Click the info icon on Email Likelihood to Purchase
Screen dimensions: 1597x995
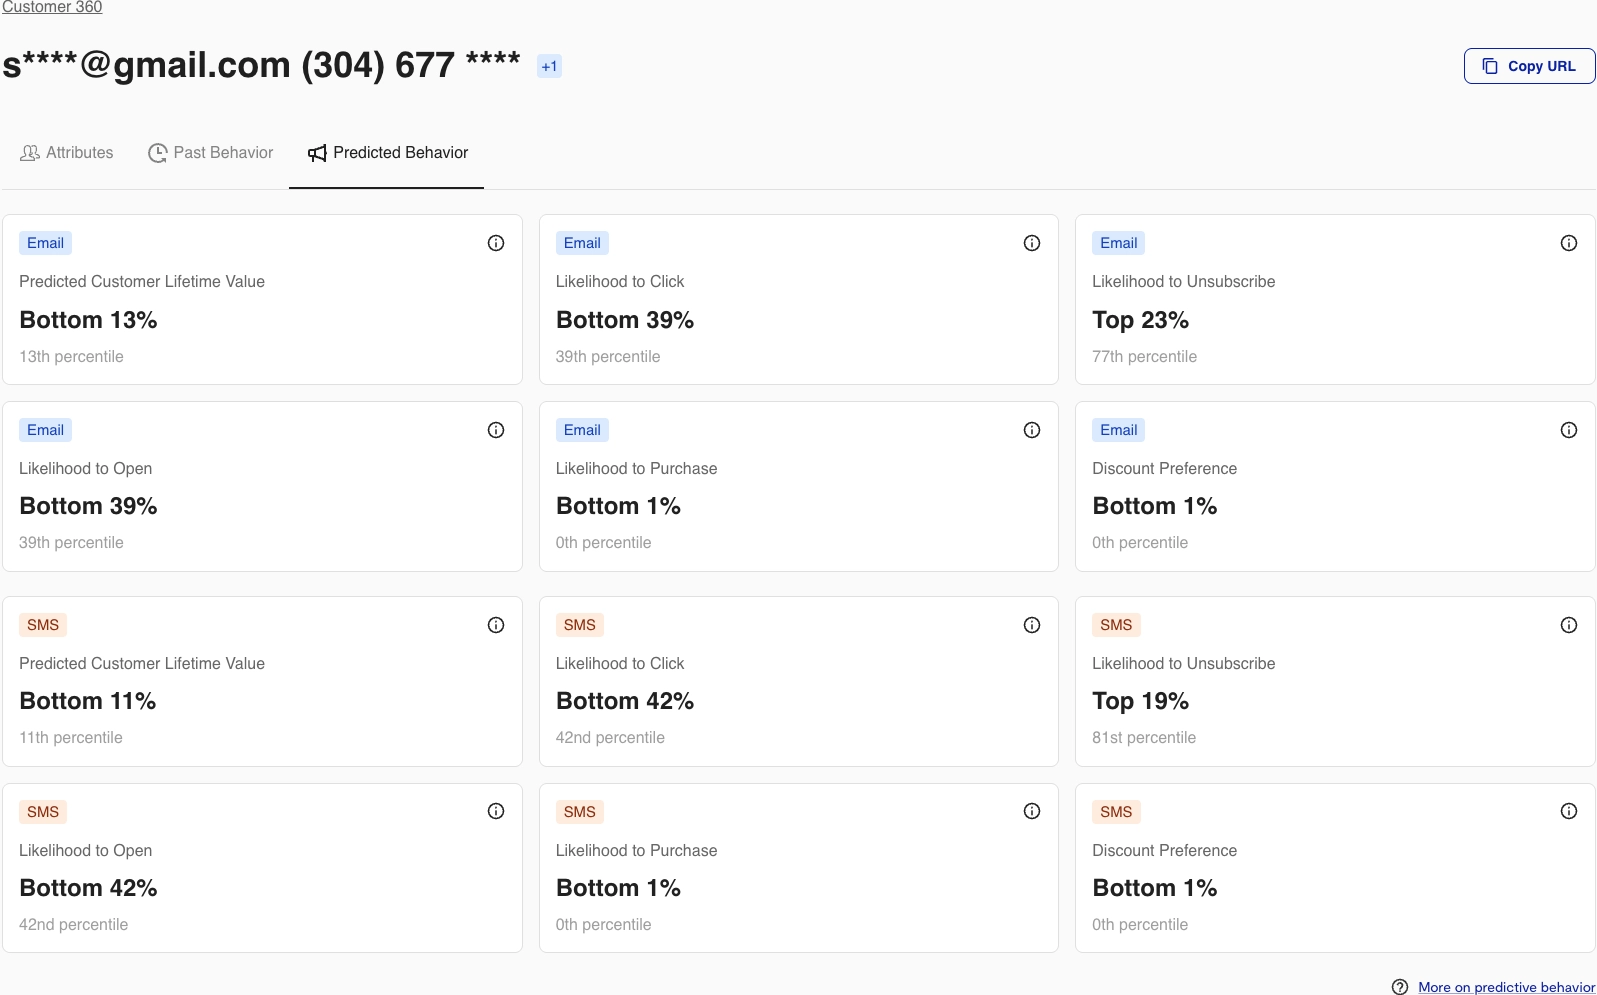(x=1032, y=430)
